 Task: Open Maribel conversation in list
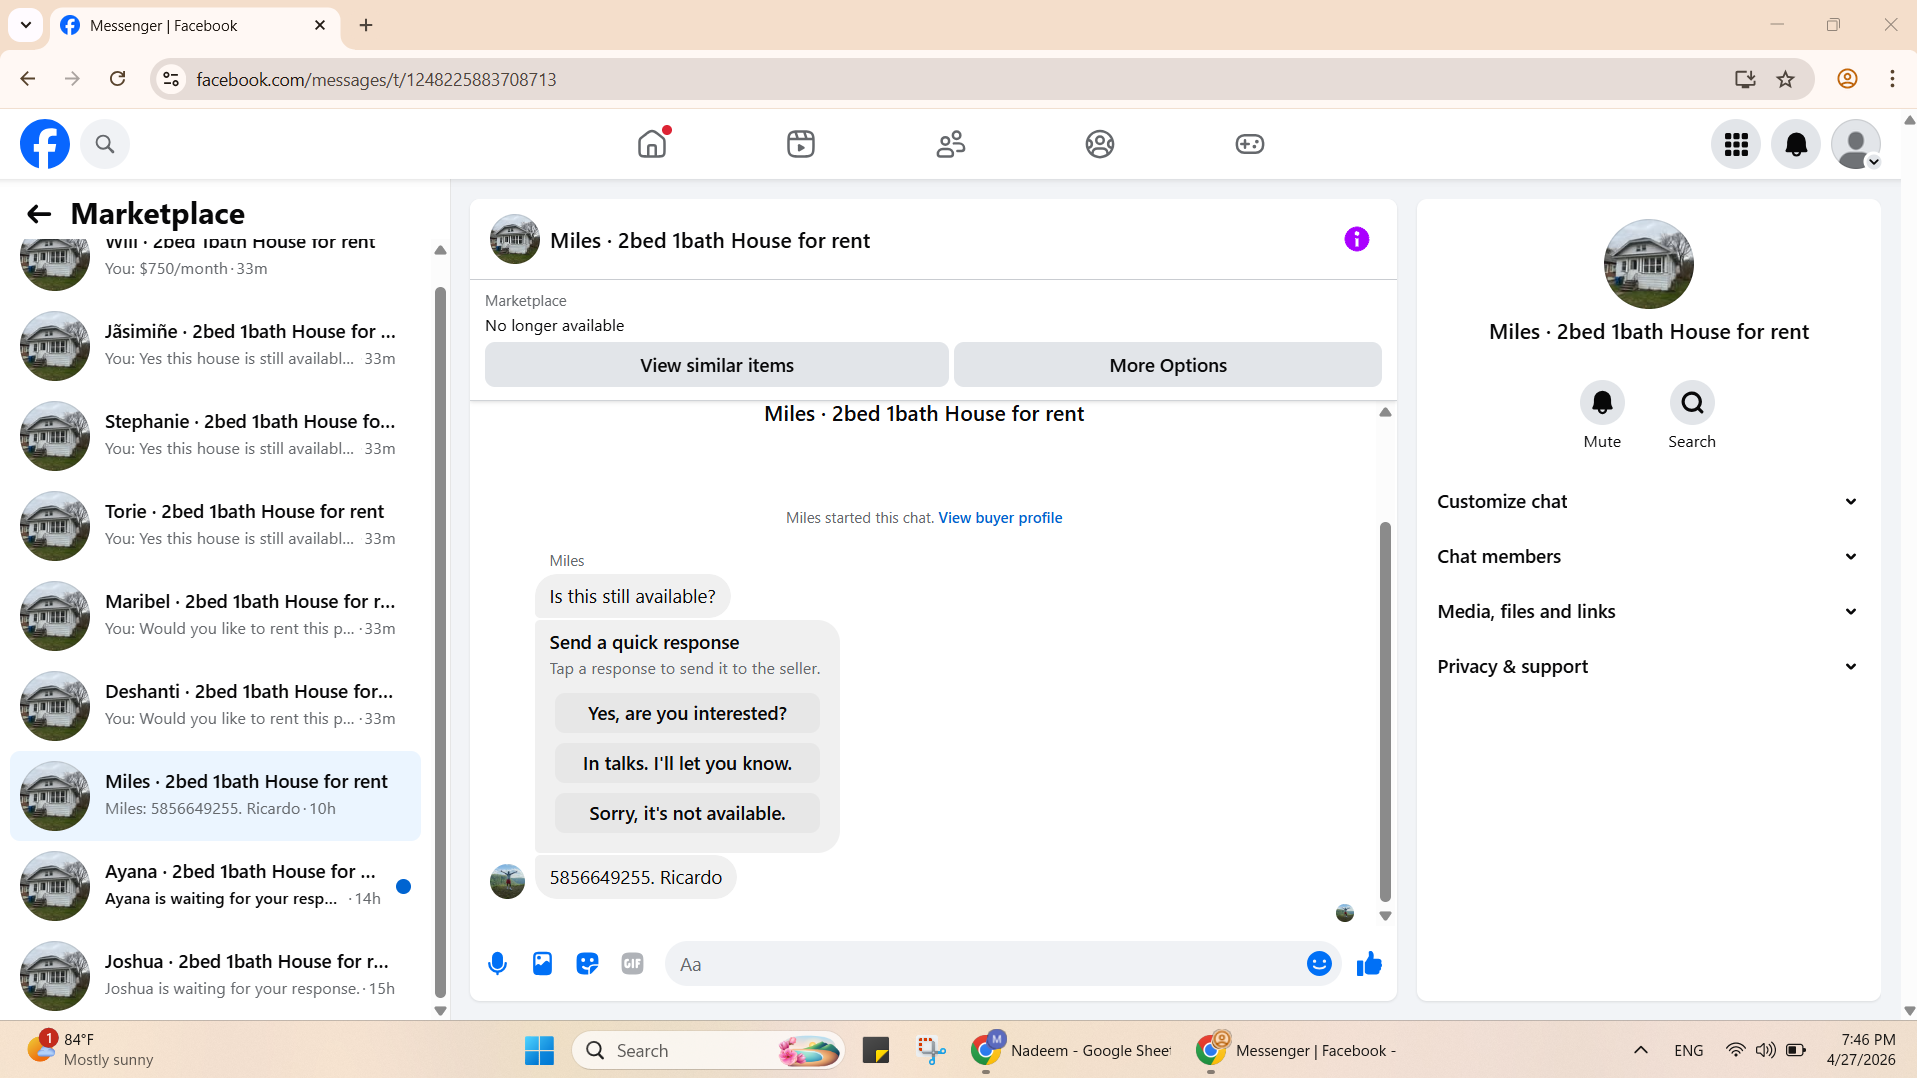point(215,615)
